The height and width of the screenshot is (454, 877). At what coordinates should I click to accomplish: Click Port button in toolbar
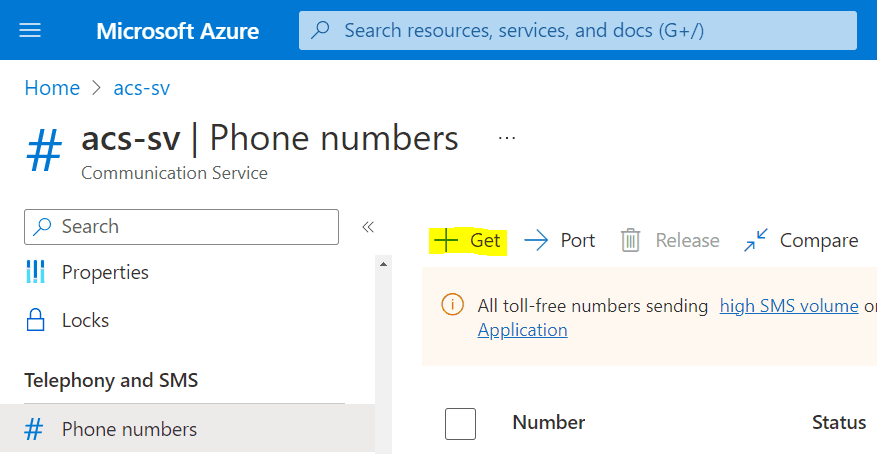pyautogui.click(x=559, y=240)
